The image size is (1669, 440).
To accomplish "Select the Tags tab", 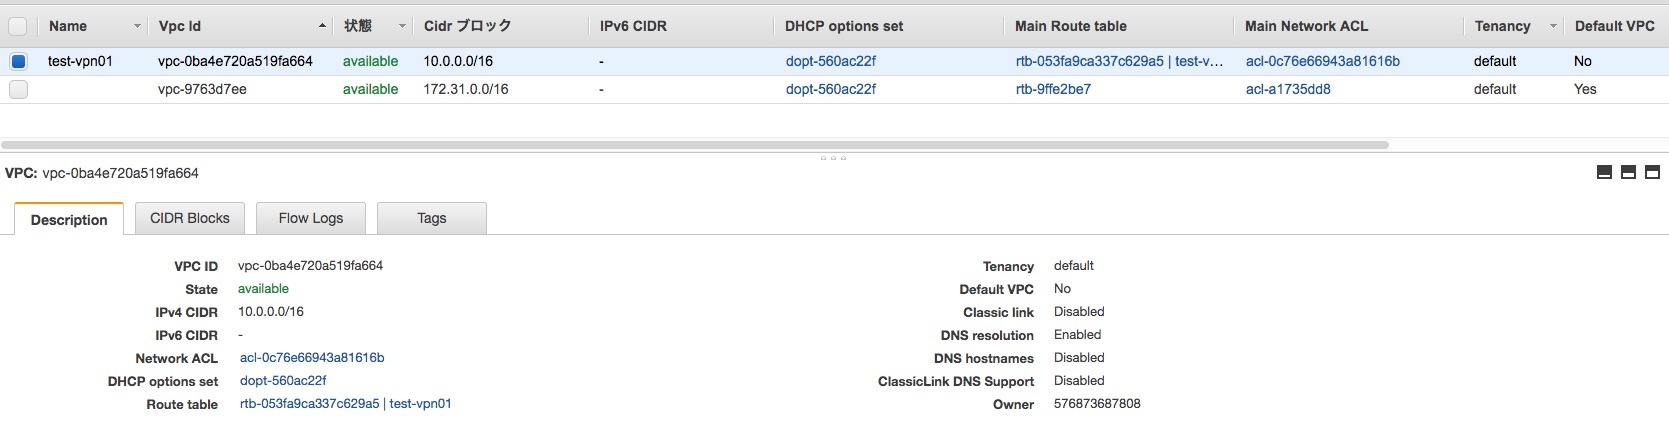I will (x=432, y=218).
